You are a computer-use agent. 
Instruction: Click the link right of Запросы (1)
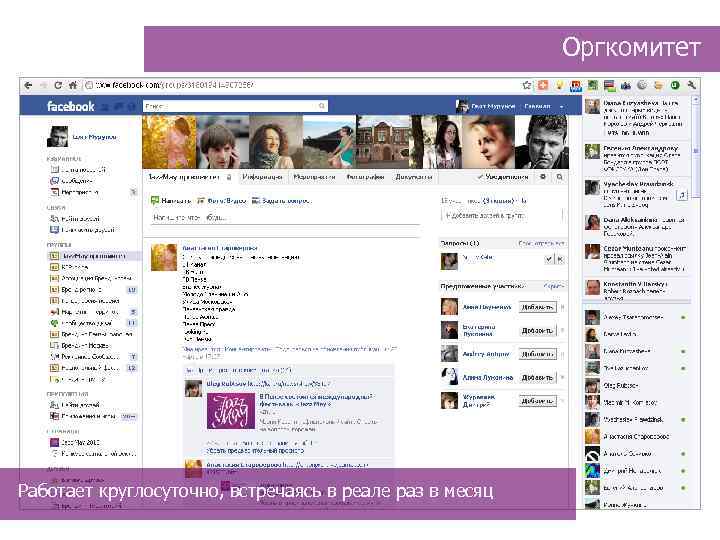541,243
